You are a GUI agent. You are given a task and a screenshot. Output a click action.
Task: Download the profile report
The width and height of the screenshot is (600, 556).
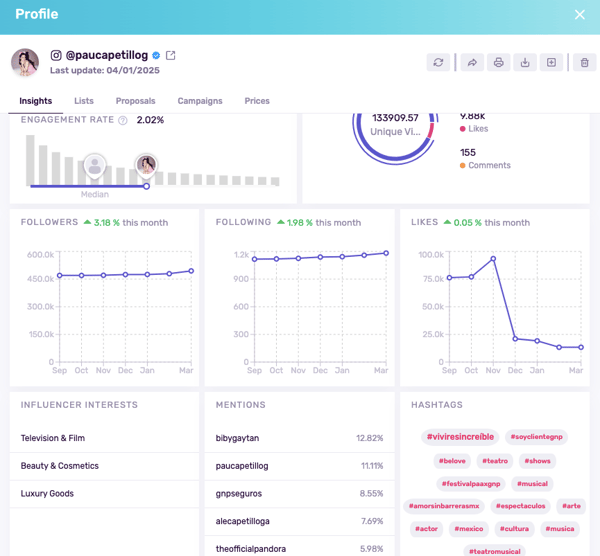[525, 62]
